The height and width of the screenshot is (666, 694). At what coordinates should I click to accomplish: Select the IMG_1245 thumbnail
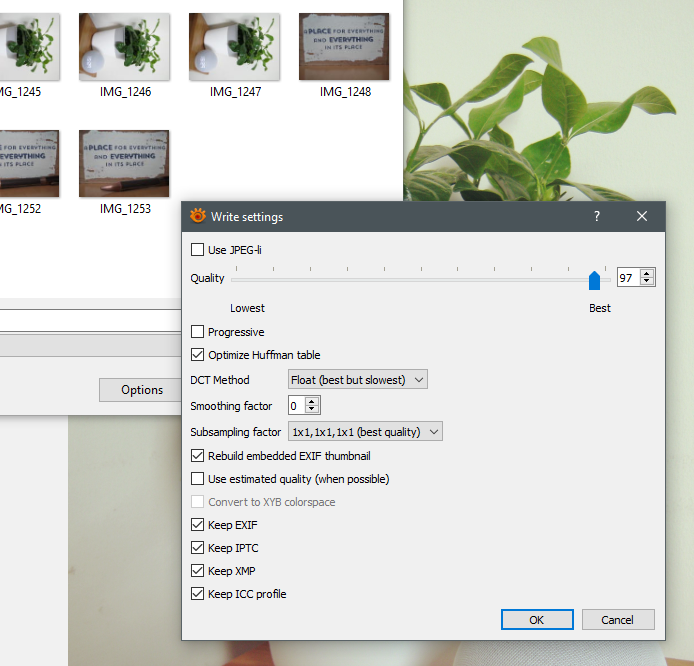29,46
